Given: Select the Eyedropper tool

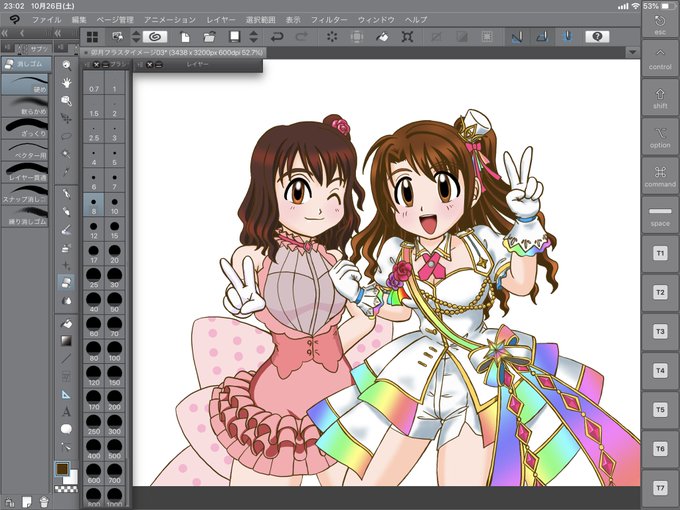Looking at the screenshot, I should point(66,172).
